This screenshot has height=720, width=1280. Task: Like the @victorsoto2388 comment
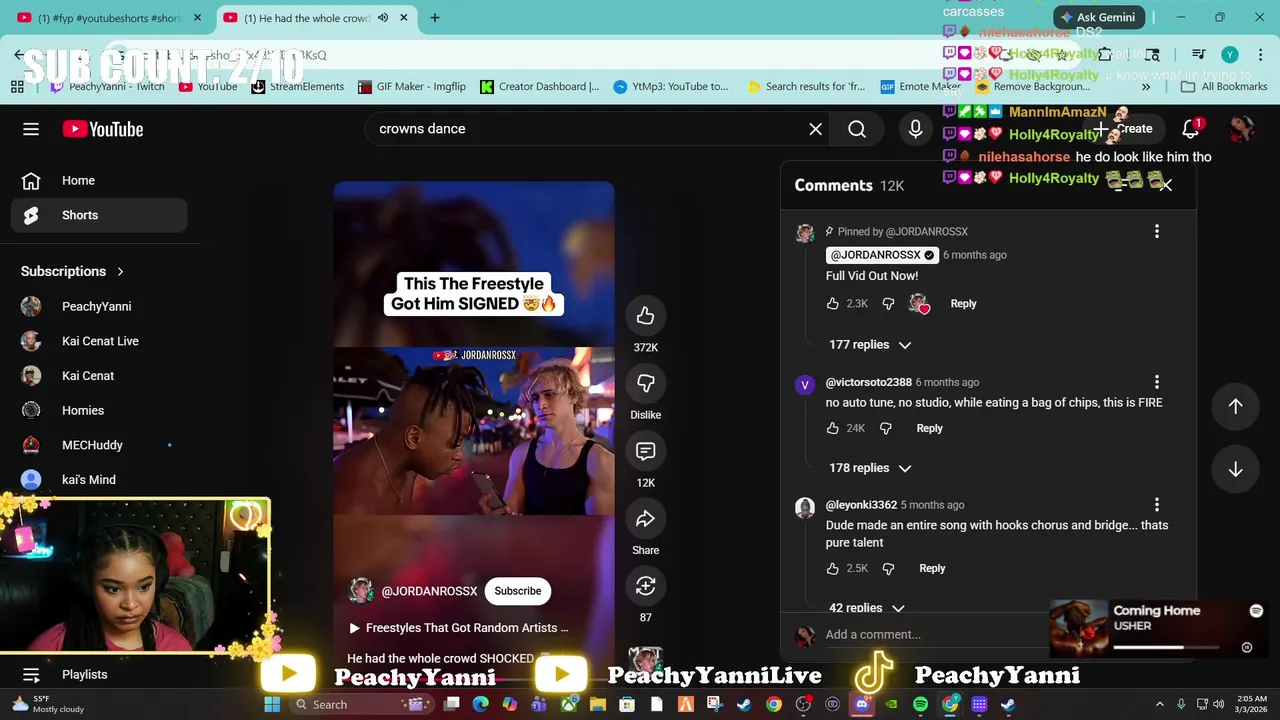(x=833, y=428)
